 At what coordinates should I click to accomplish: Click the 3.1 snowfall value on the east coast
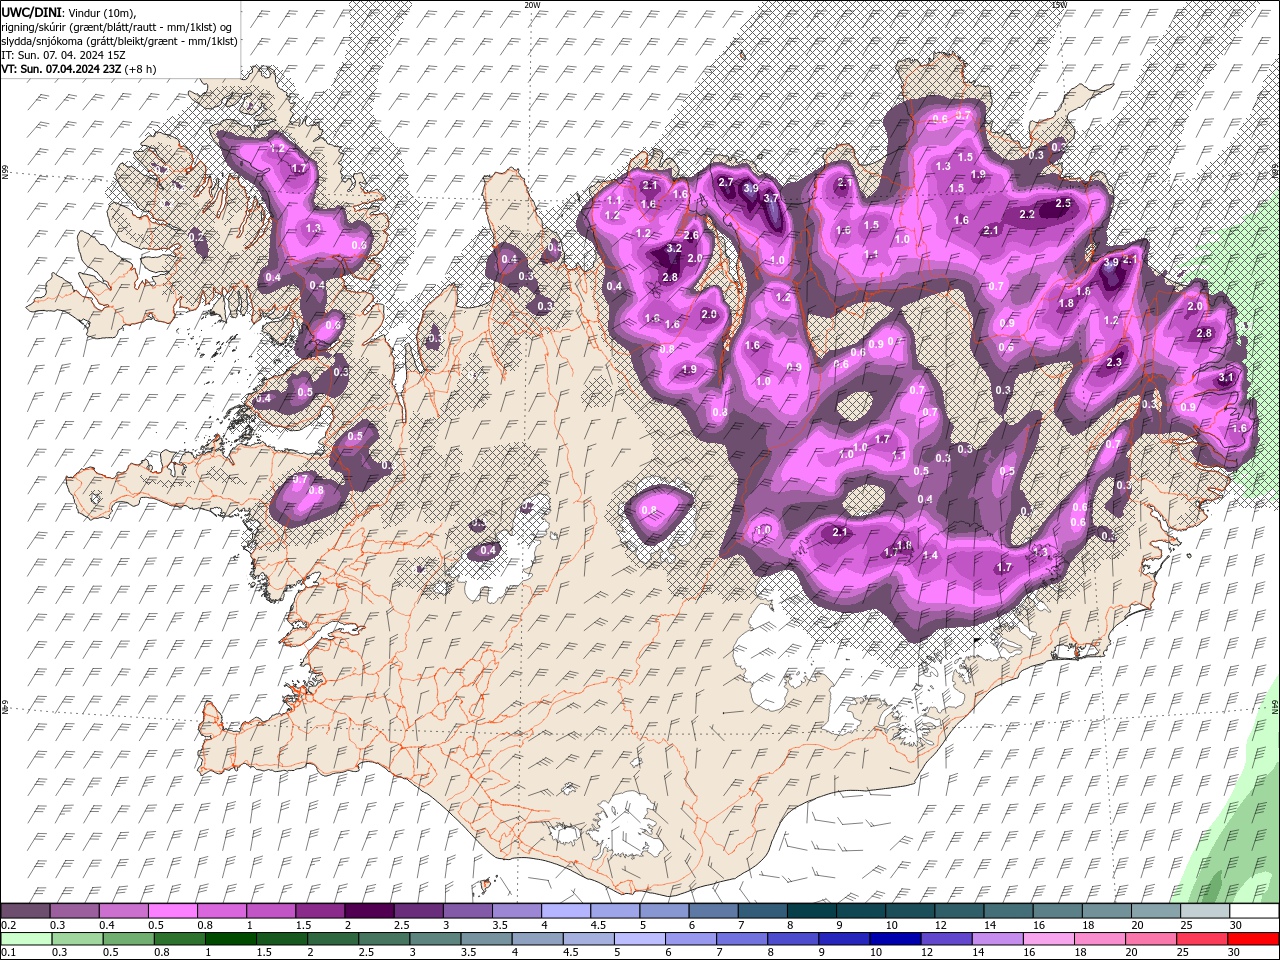coord(1226,378)
